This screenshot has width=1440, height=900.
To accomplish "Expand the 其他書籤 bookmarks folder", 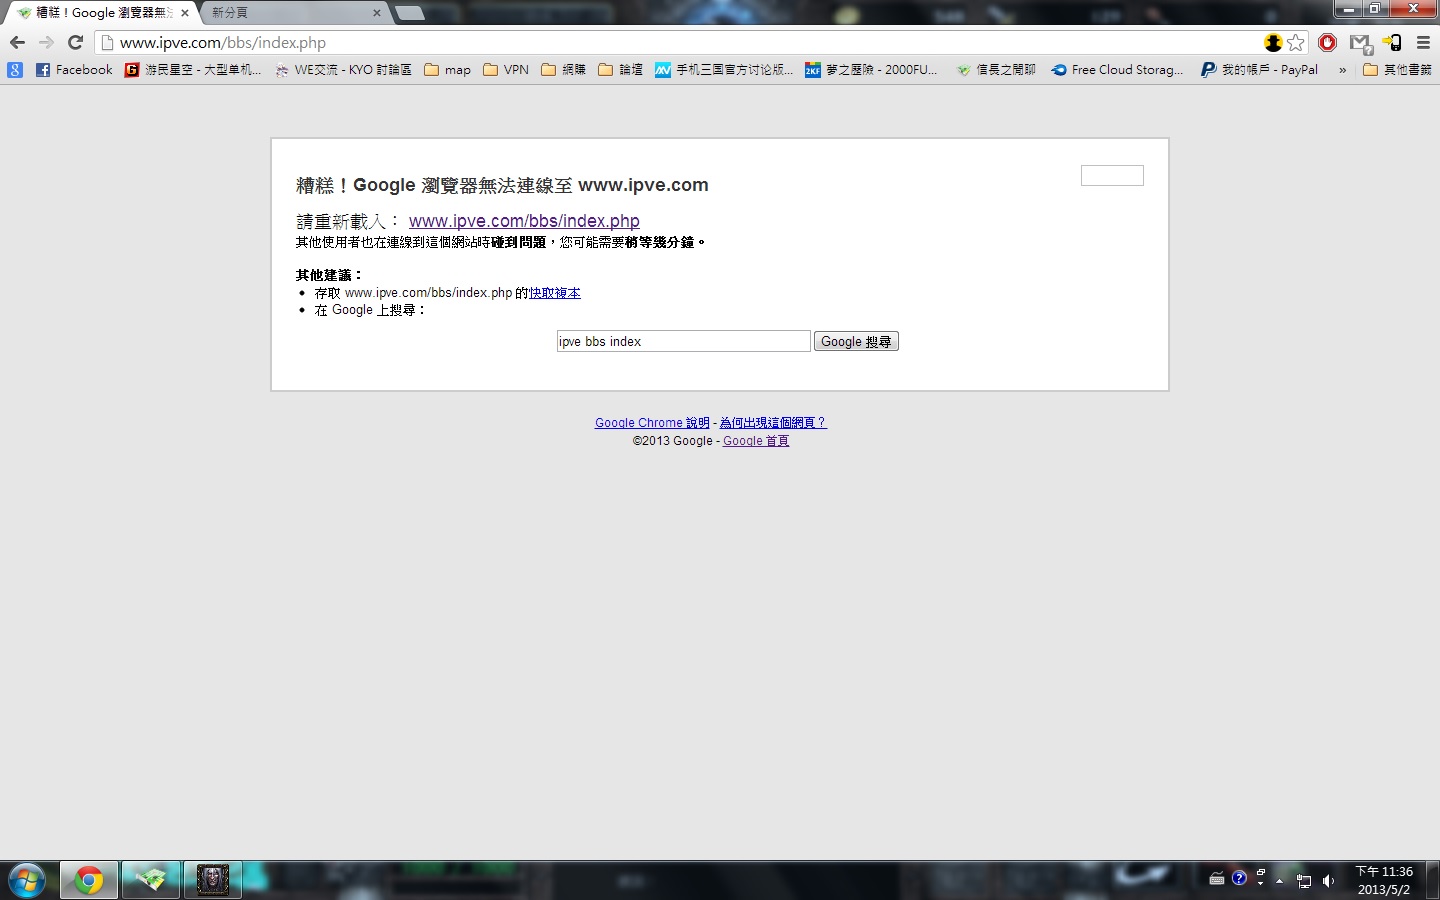I will coord(1397,70).
